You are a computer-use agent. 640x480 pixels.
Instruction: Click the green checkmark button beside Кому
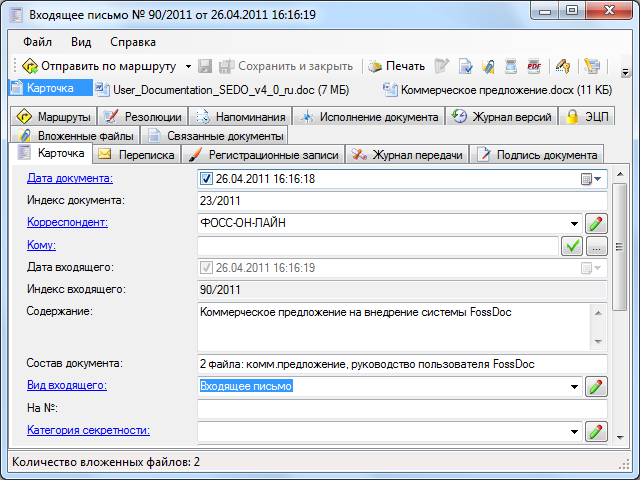pyautogui.click(x=572, y=246)
